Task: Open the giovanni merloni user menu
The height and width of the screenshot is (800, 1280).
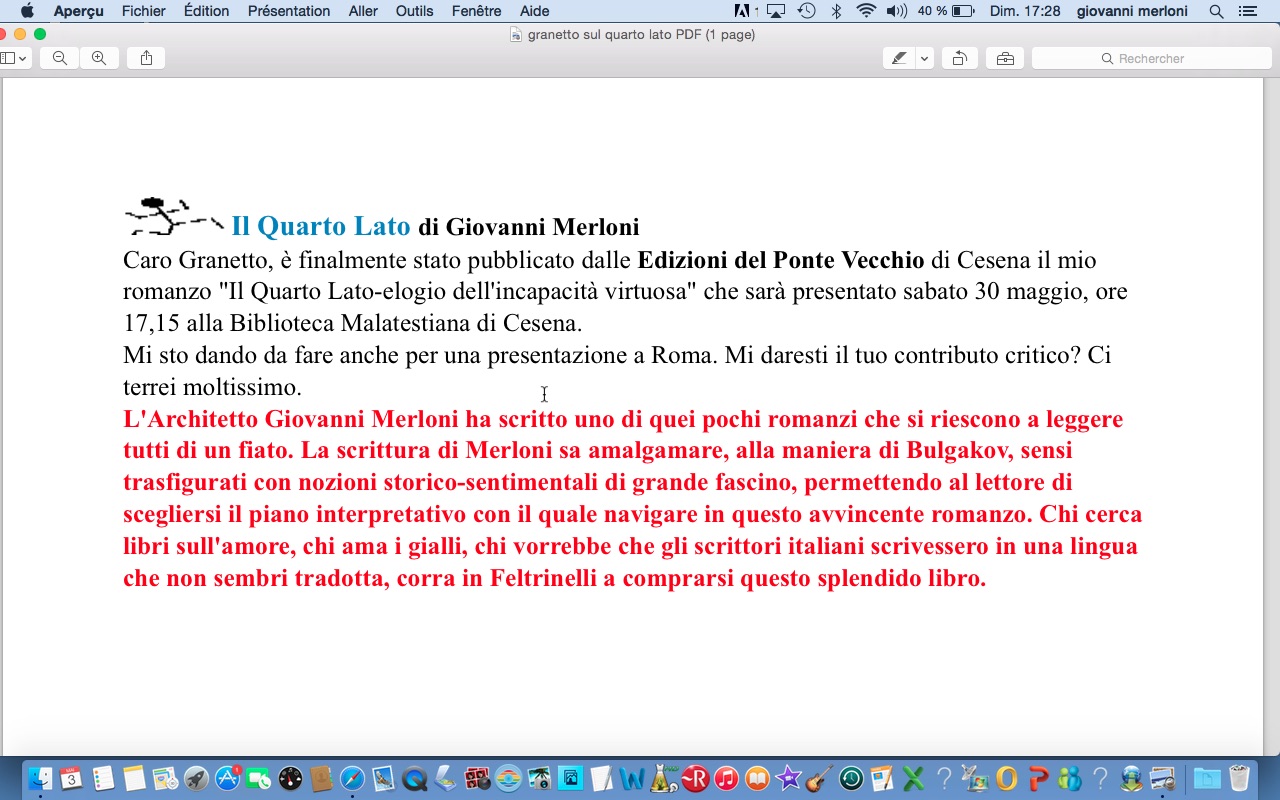Action: [x=1132, y=11]
